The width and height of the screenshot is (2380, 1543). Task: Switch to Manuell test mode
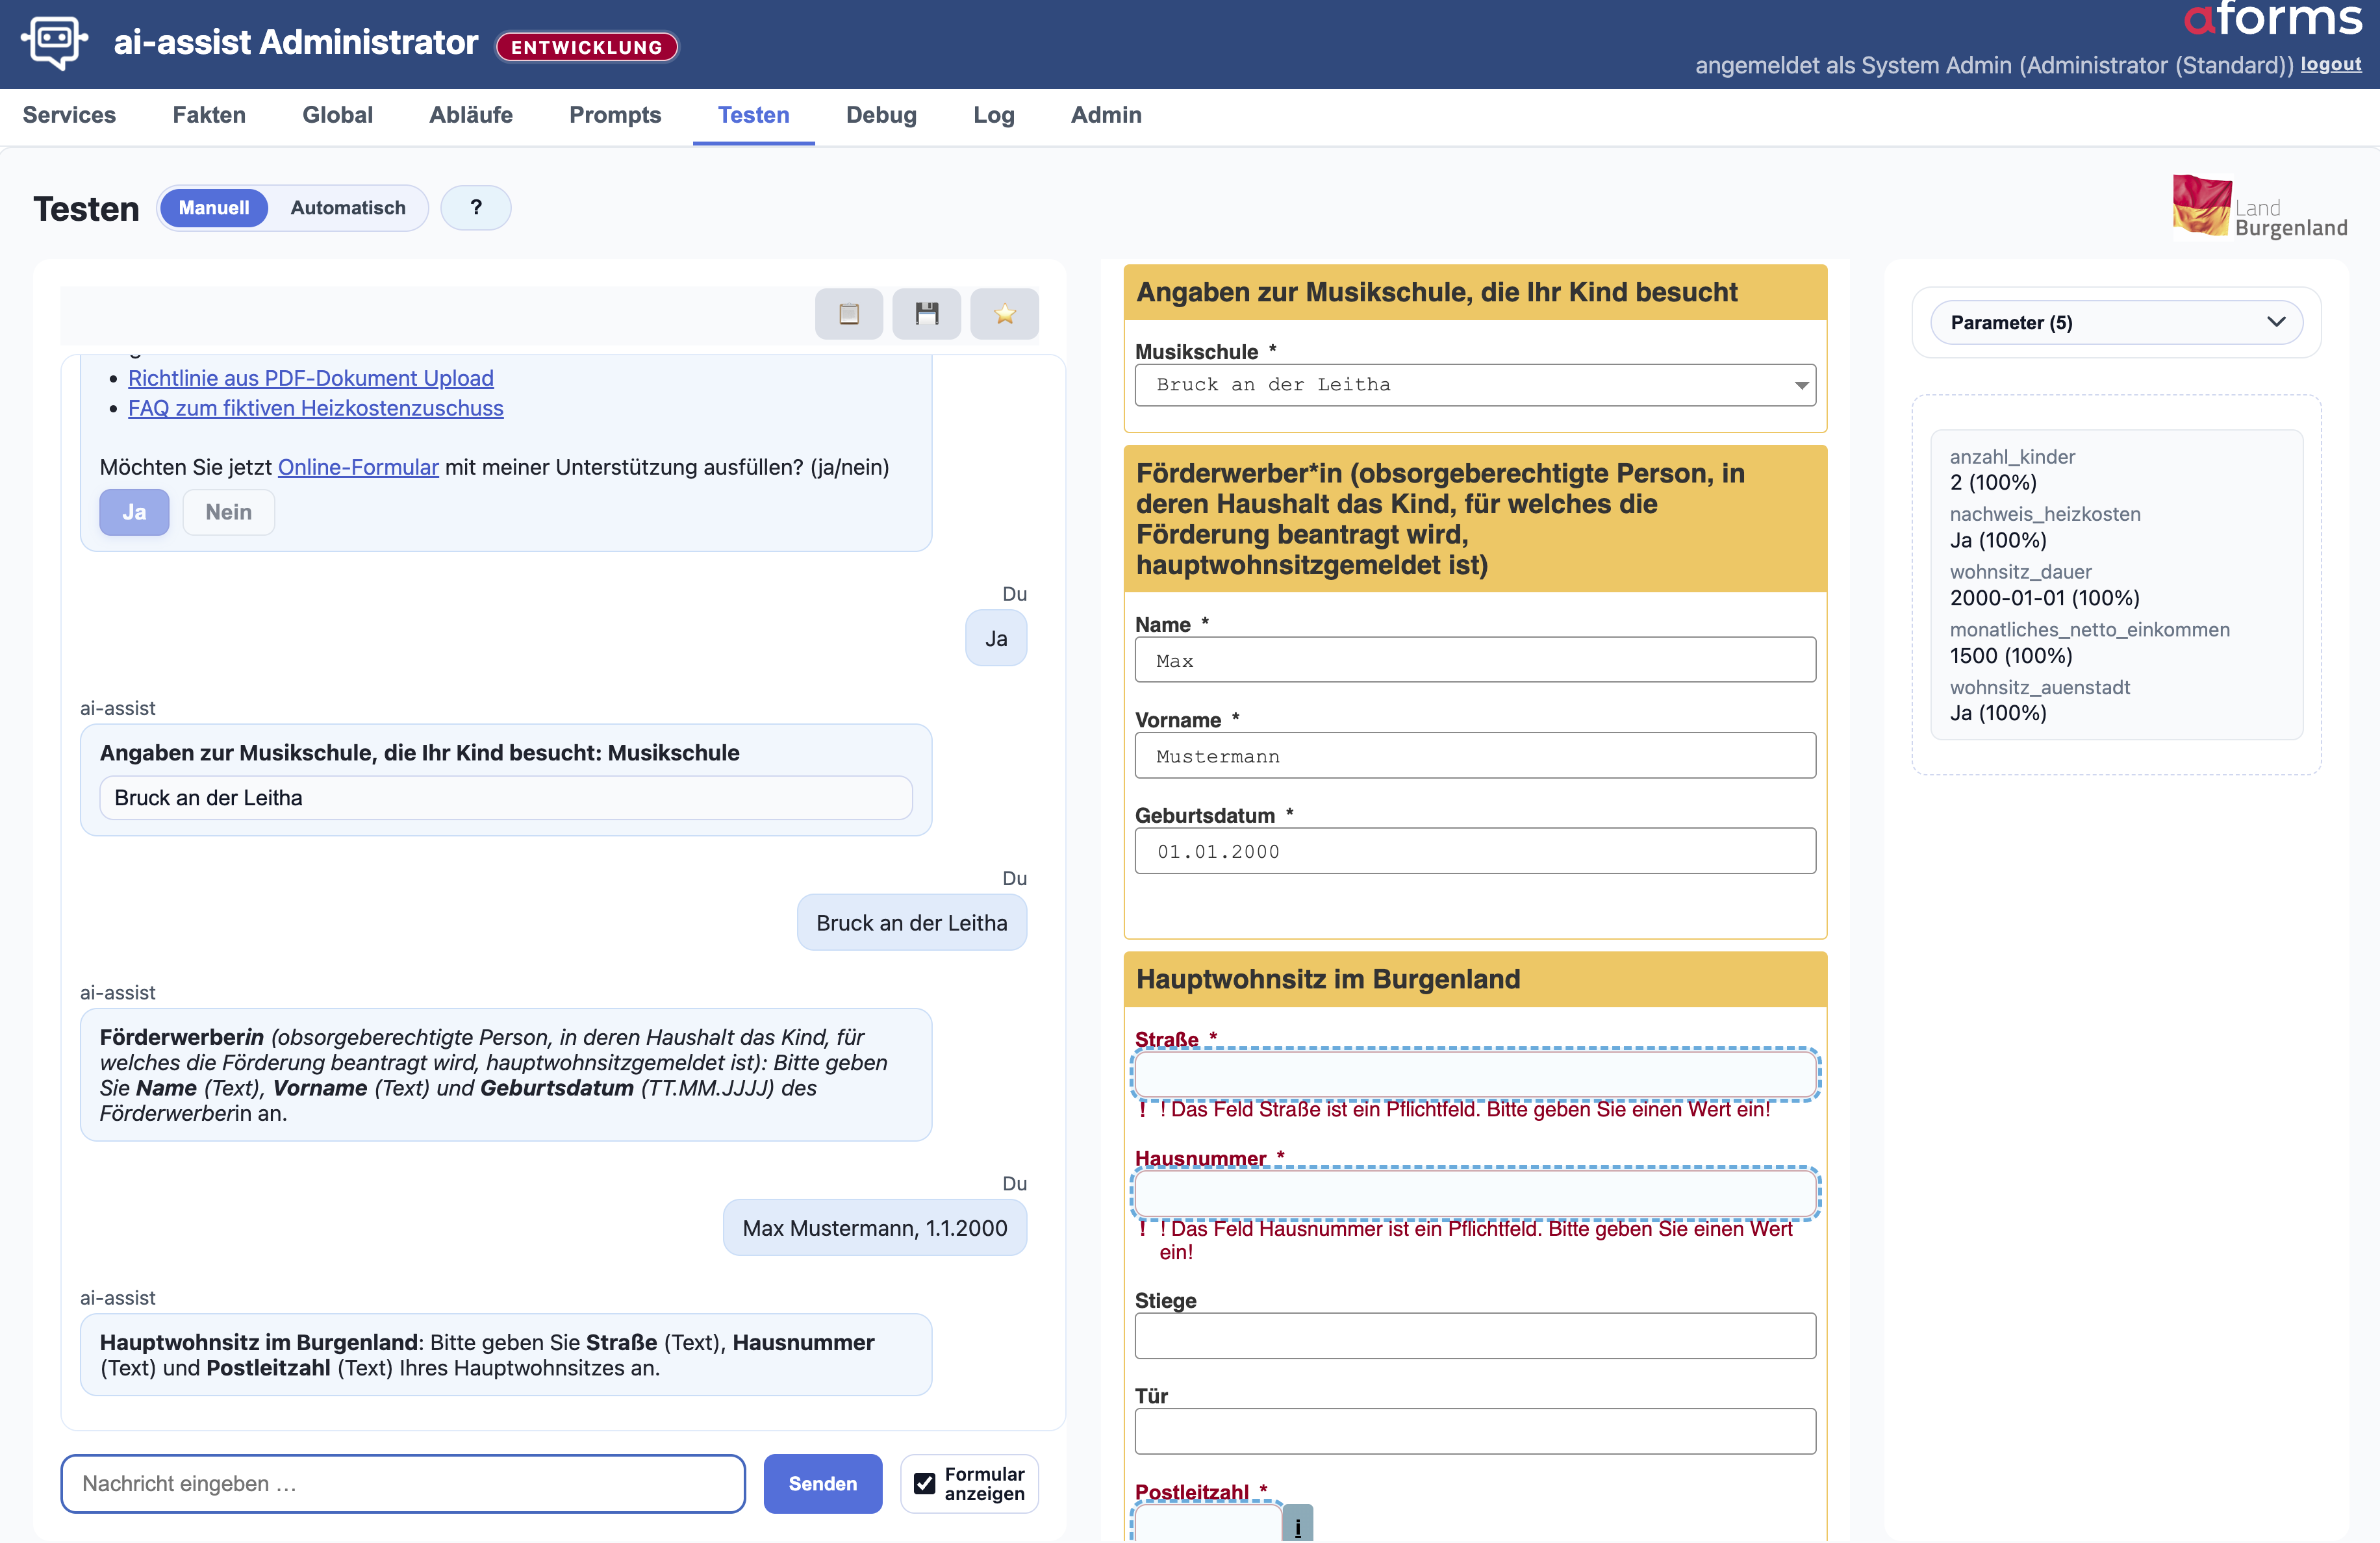click(214, 208)
